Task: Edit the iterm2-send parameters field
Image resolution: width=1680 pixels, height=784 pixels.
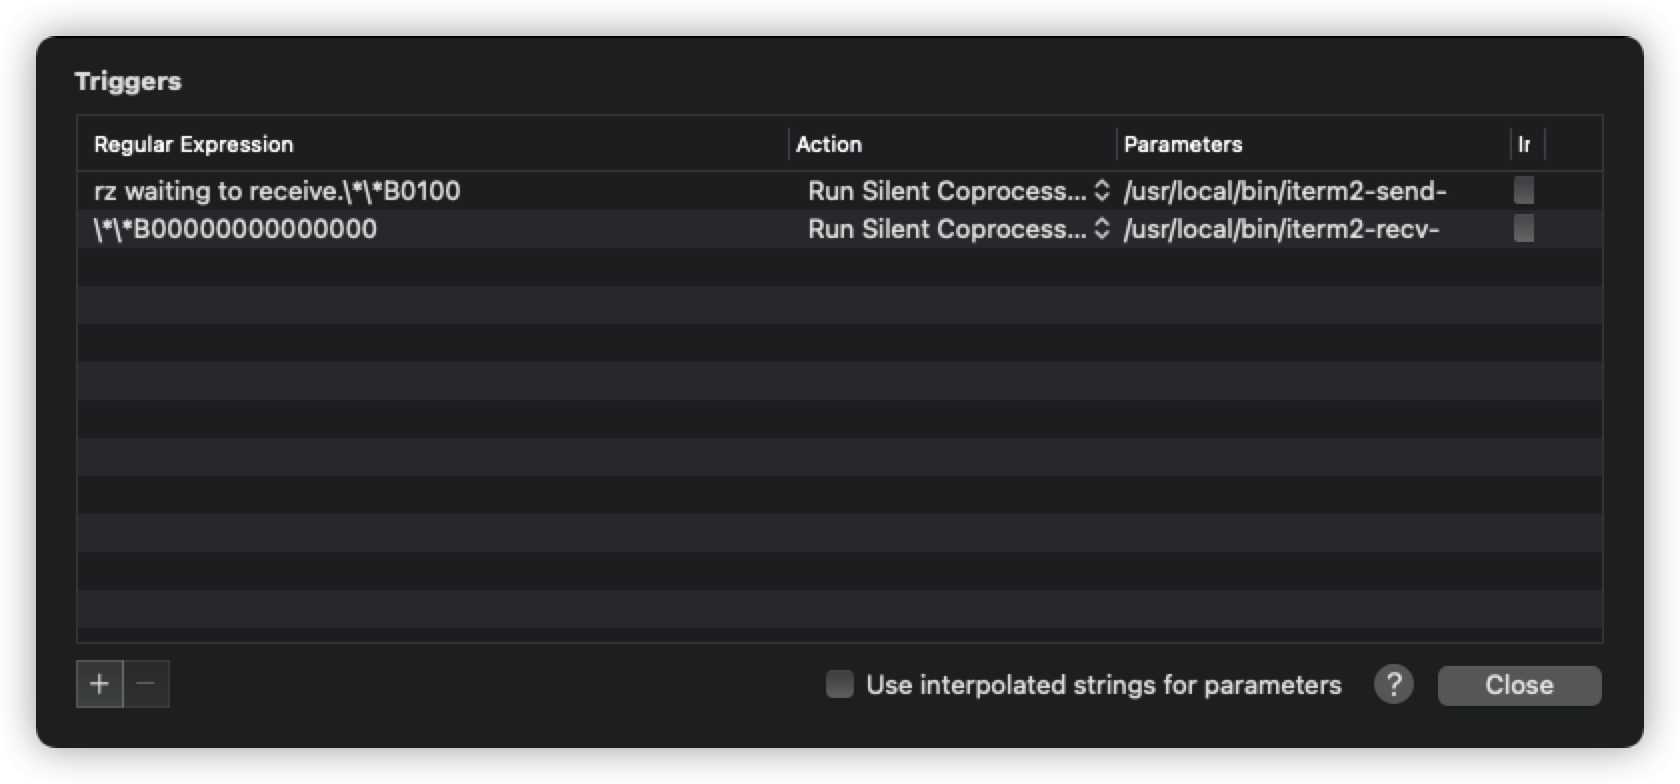Action: click(1285, 190)
